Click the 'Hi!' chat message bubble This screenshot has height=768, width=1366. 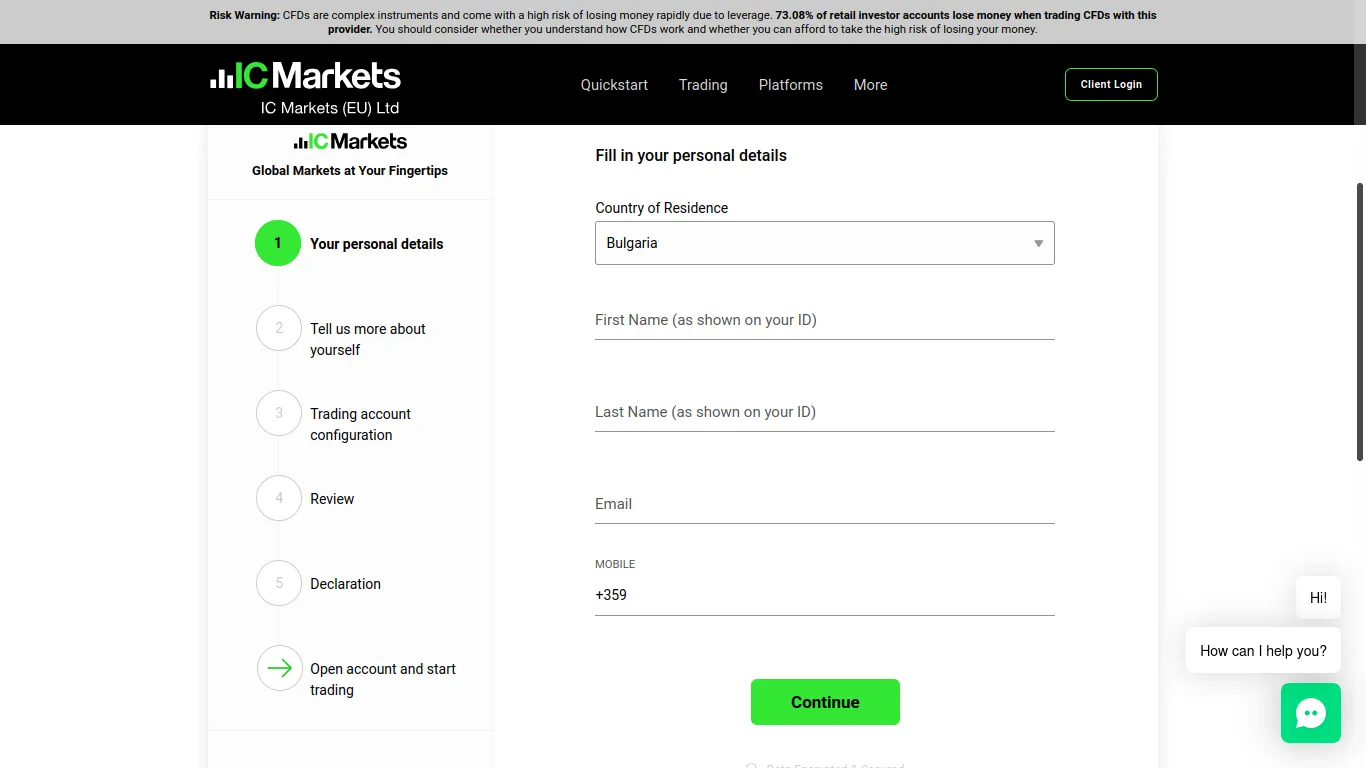click(1318, 597)
